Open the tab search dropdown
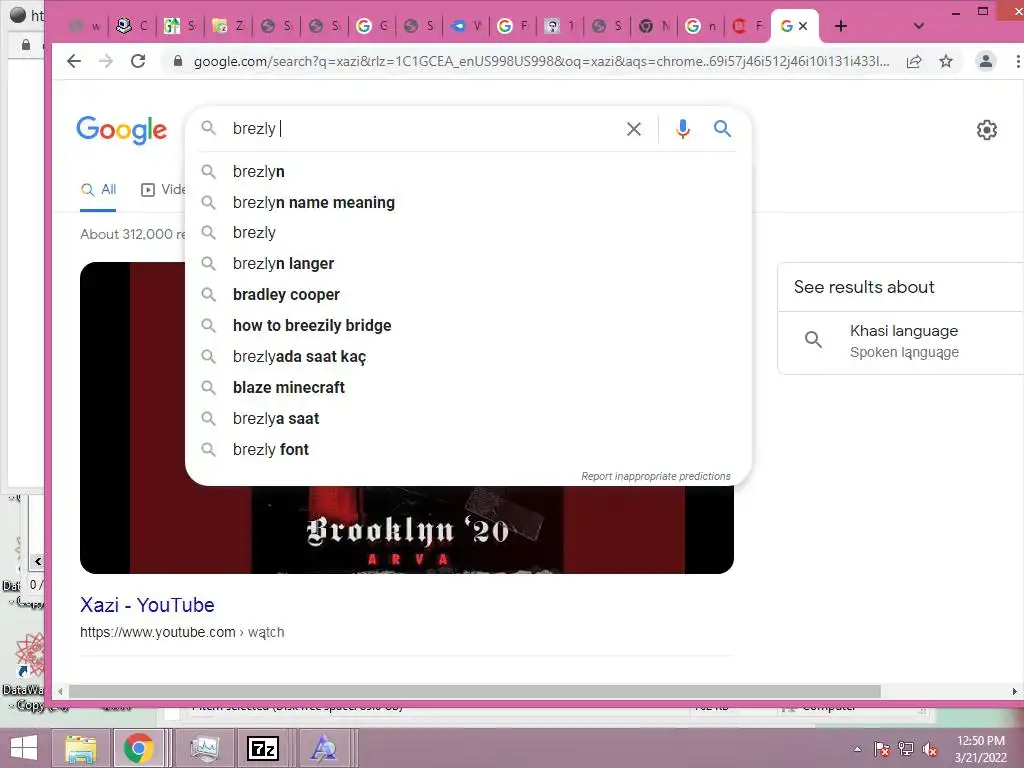Screen dimensions: 1024x768 (x=919, y=26)
